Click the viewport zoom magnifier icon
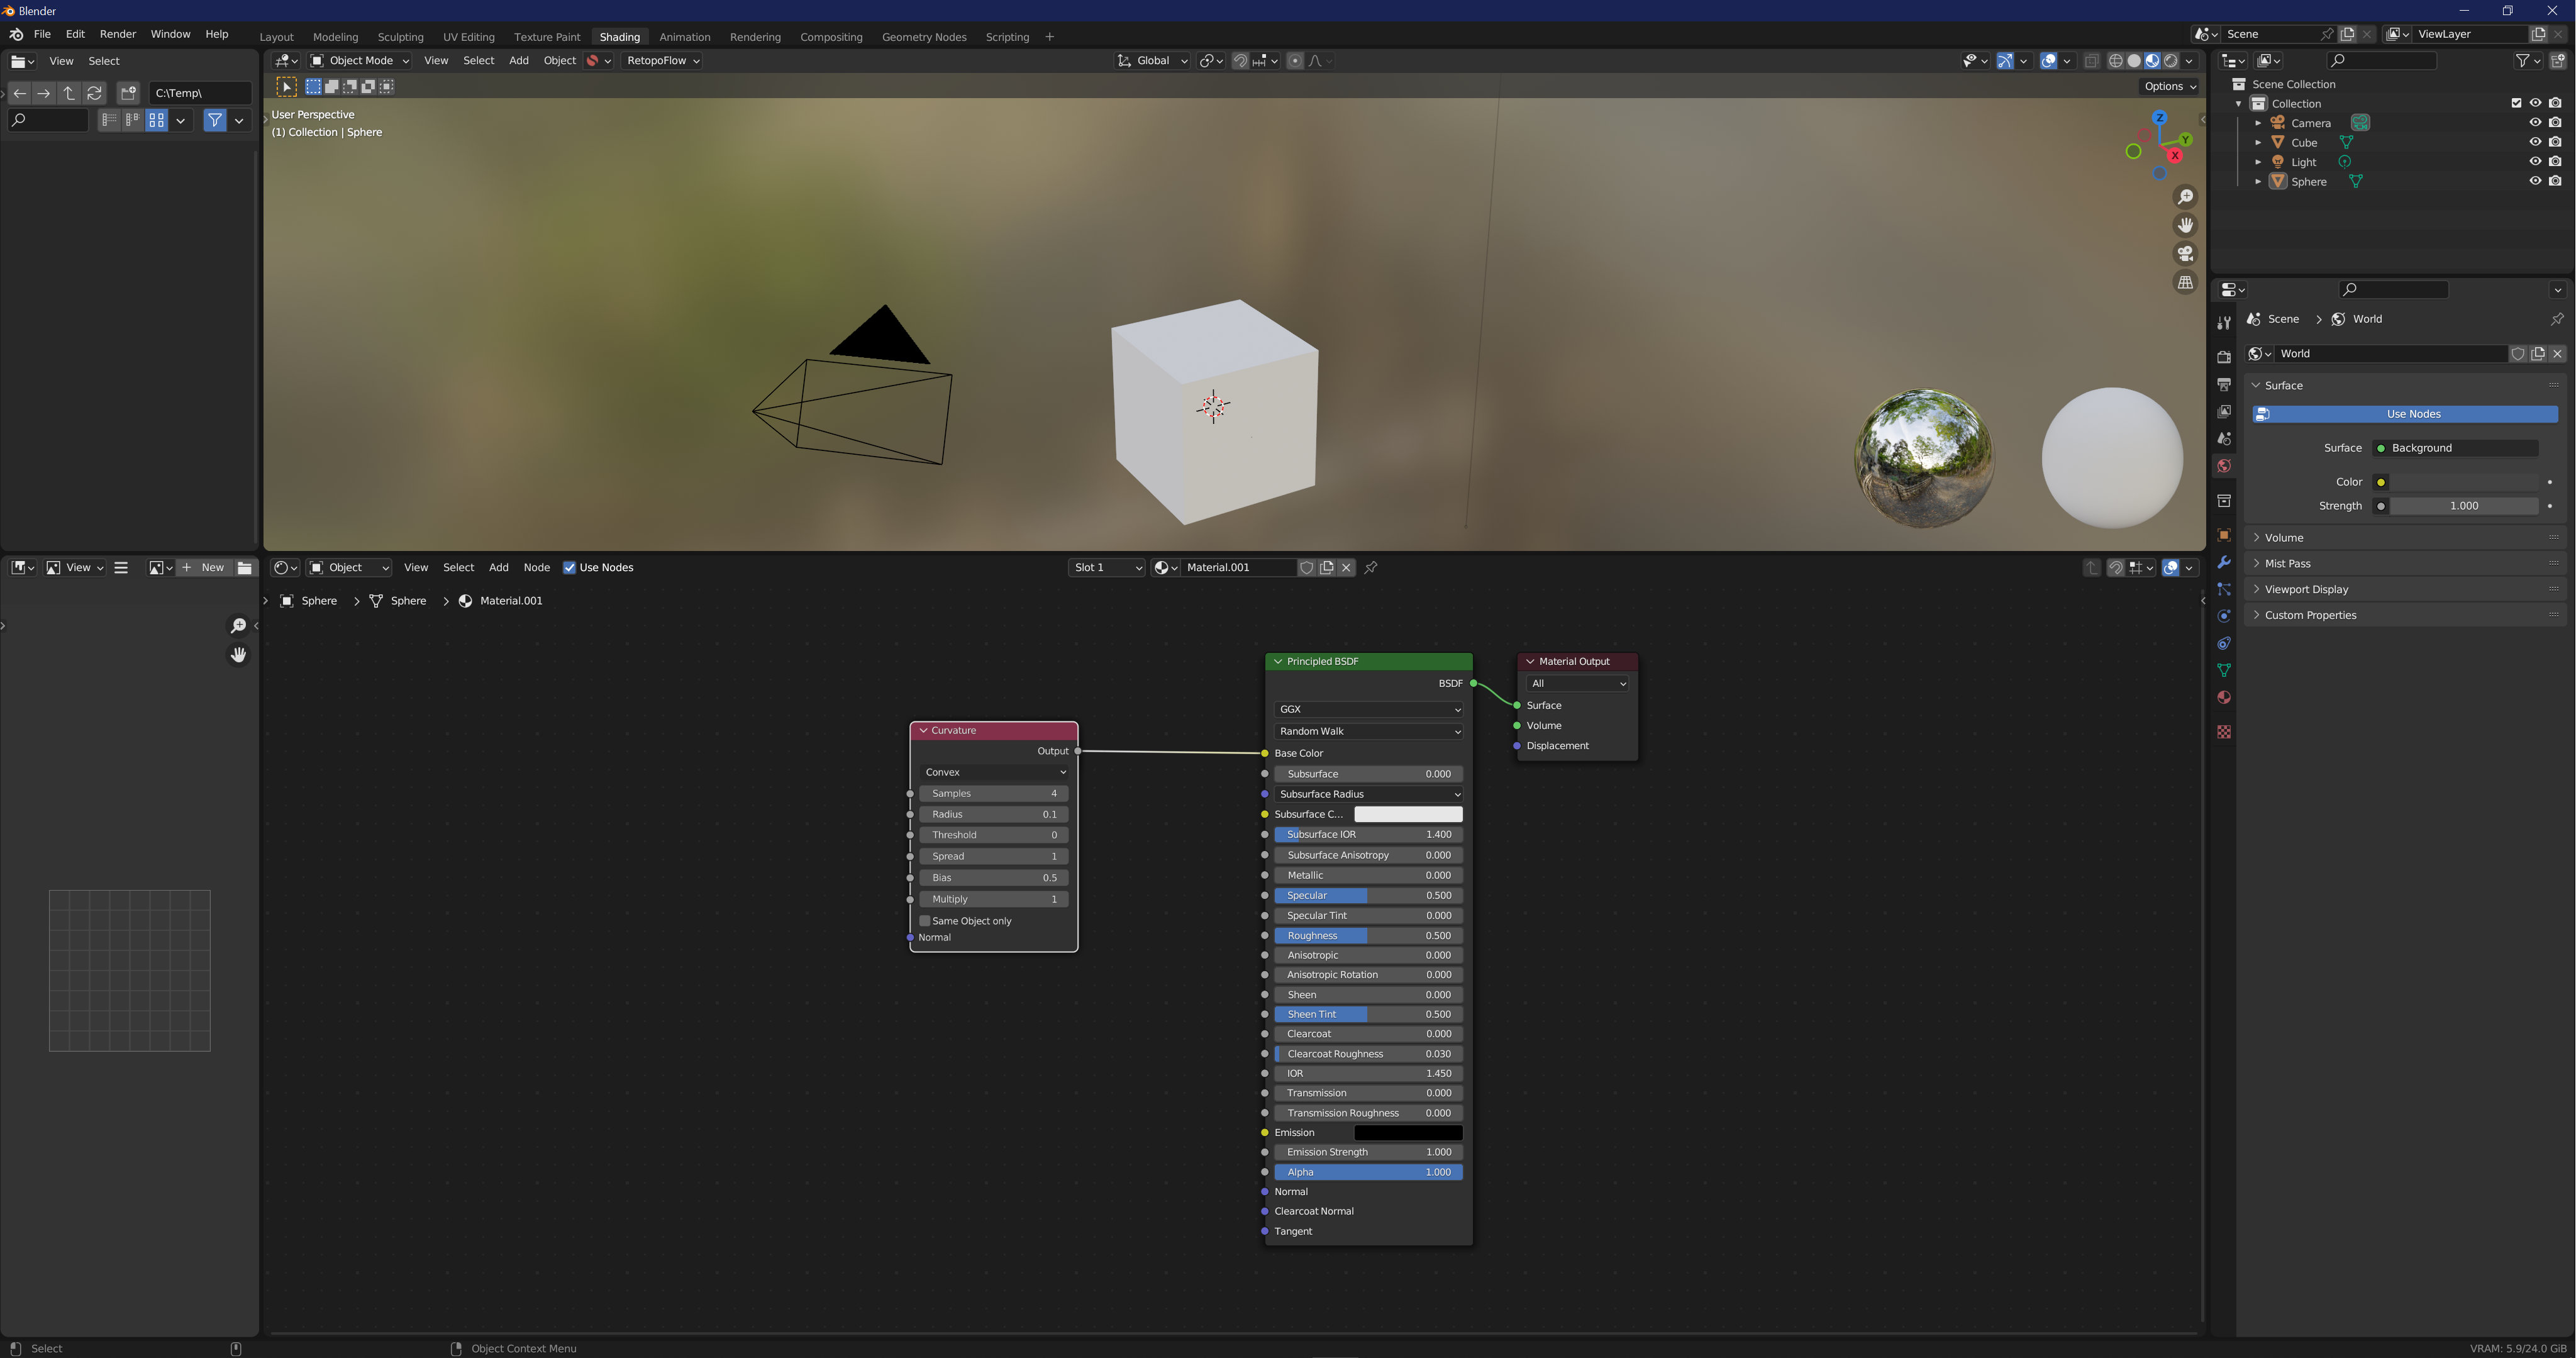Image resolution: width=2576 pixels, height=1358 pixels. tap(2185, 197)
